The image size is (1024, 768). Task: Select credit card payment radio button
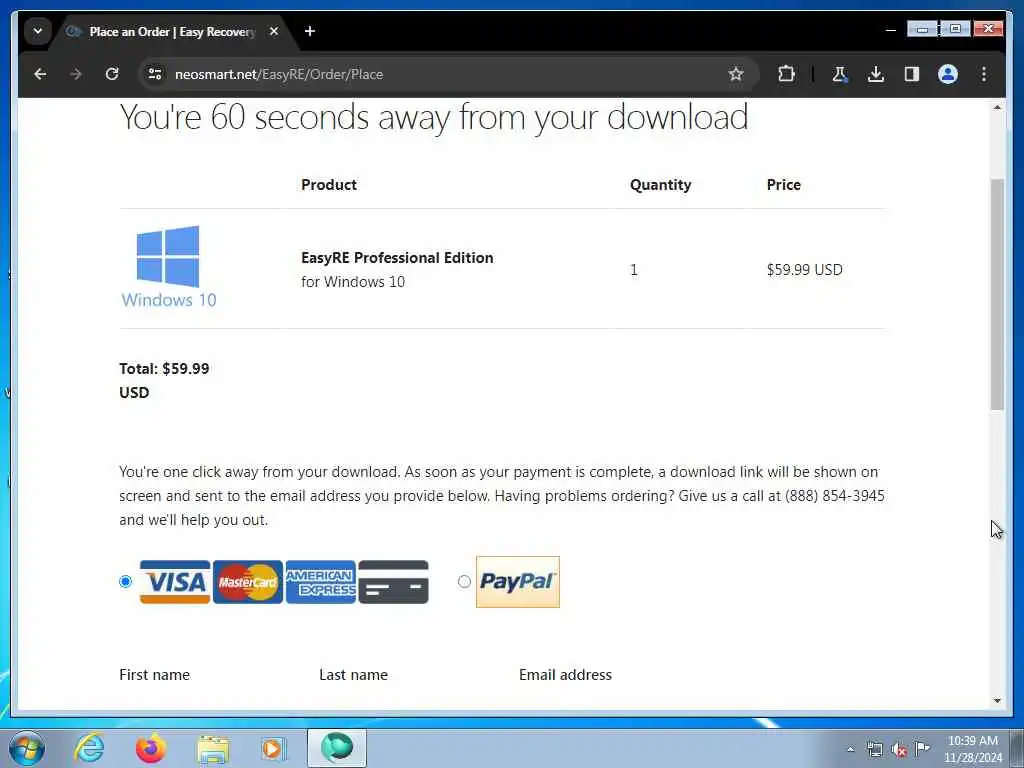click(x=126, y=581)
